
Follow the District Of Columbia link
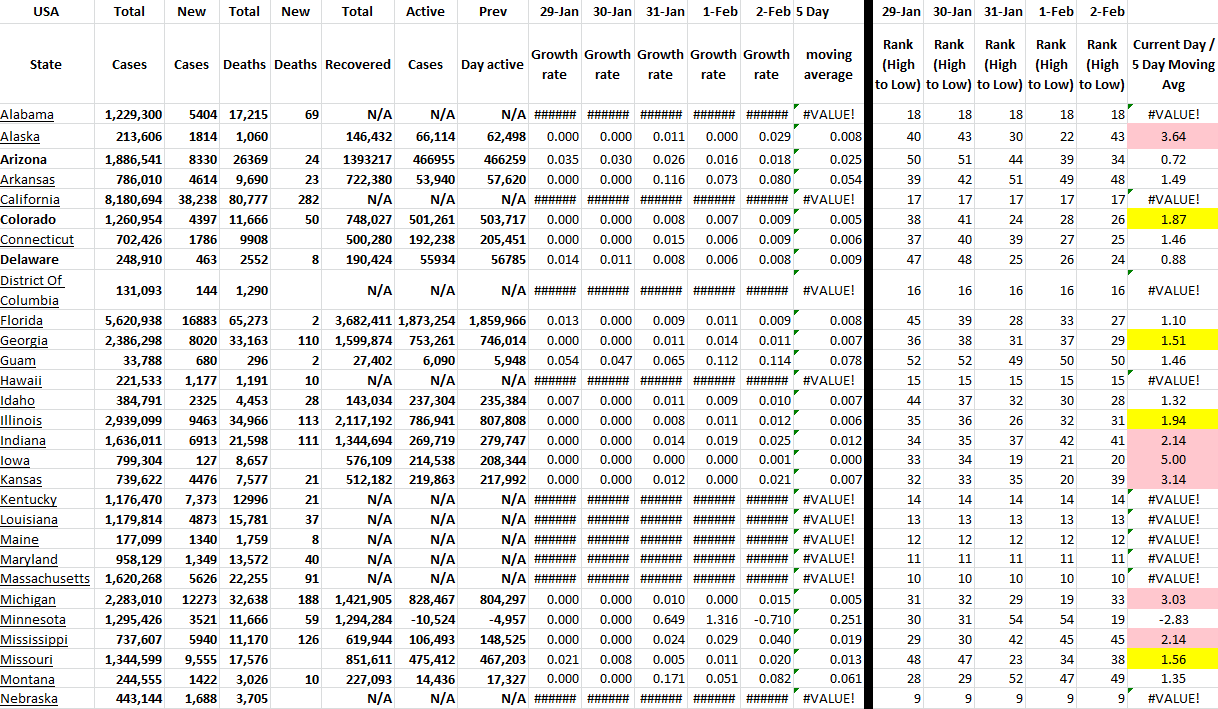tap(30, 290)
